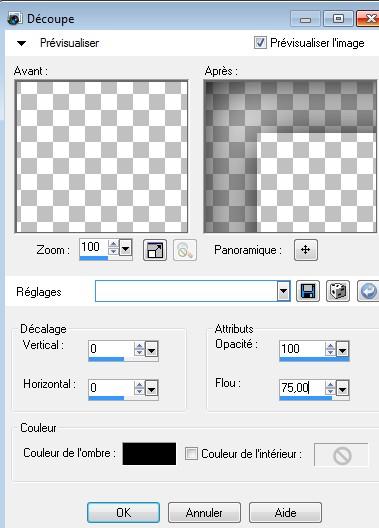Toggle the Prévisualiser l'image checkbox

point(260,43)
